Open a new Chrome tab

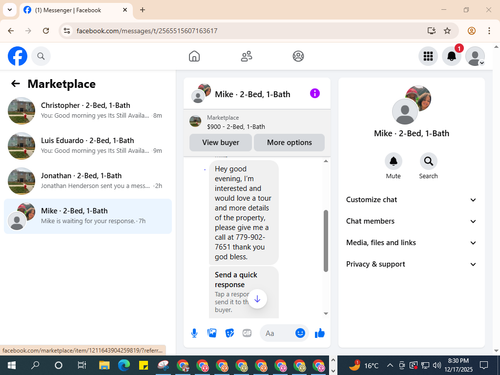[x=143, y=10]
